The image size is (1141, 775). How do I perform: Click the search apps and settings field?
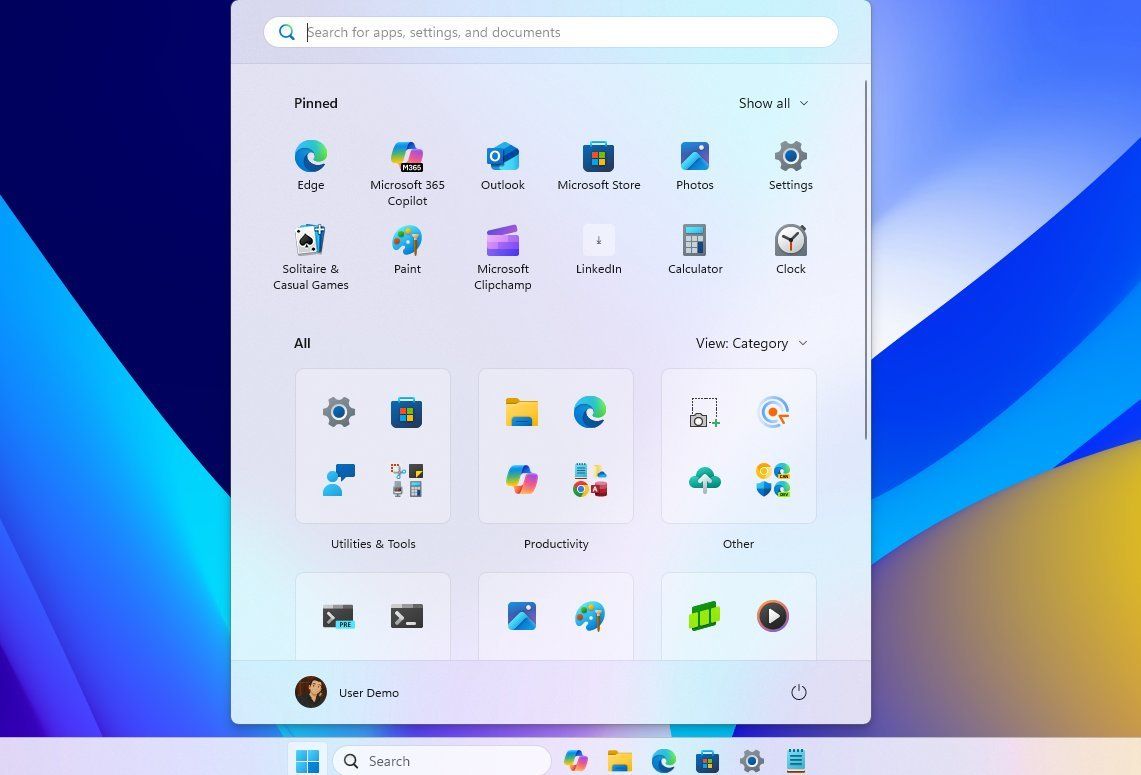click(550, 32)
